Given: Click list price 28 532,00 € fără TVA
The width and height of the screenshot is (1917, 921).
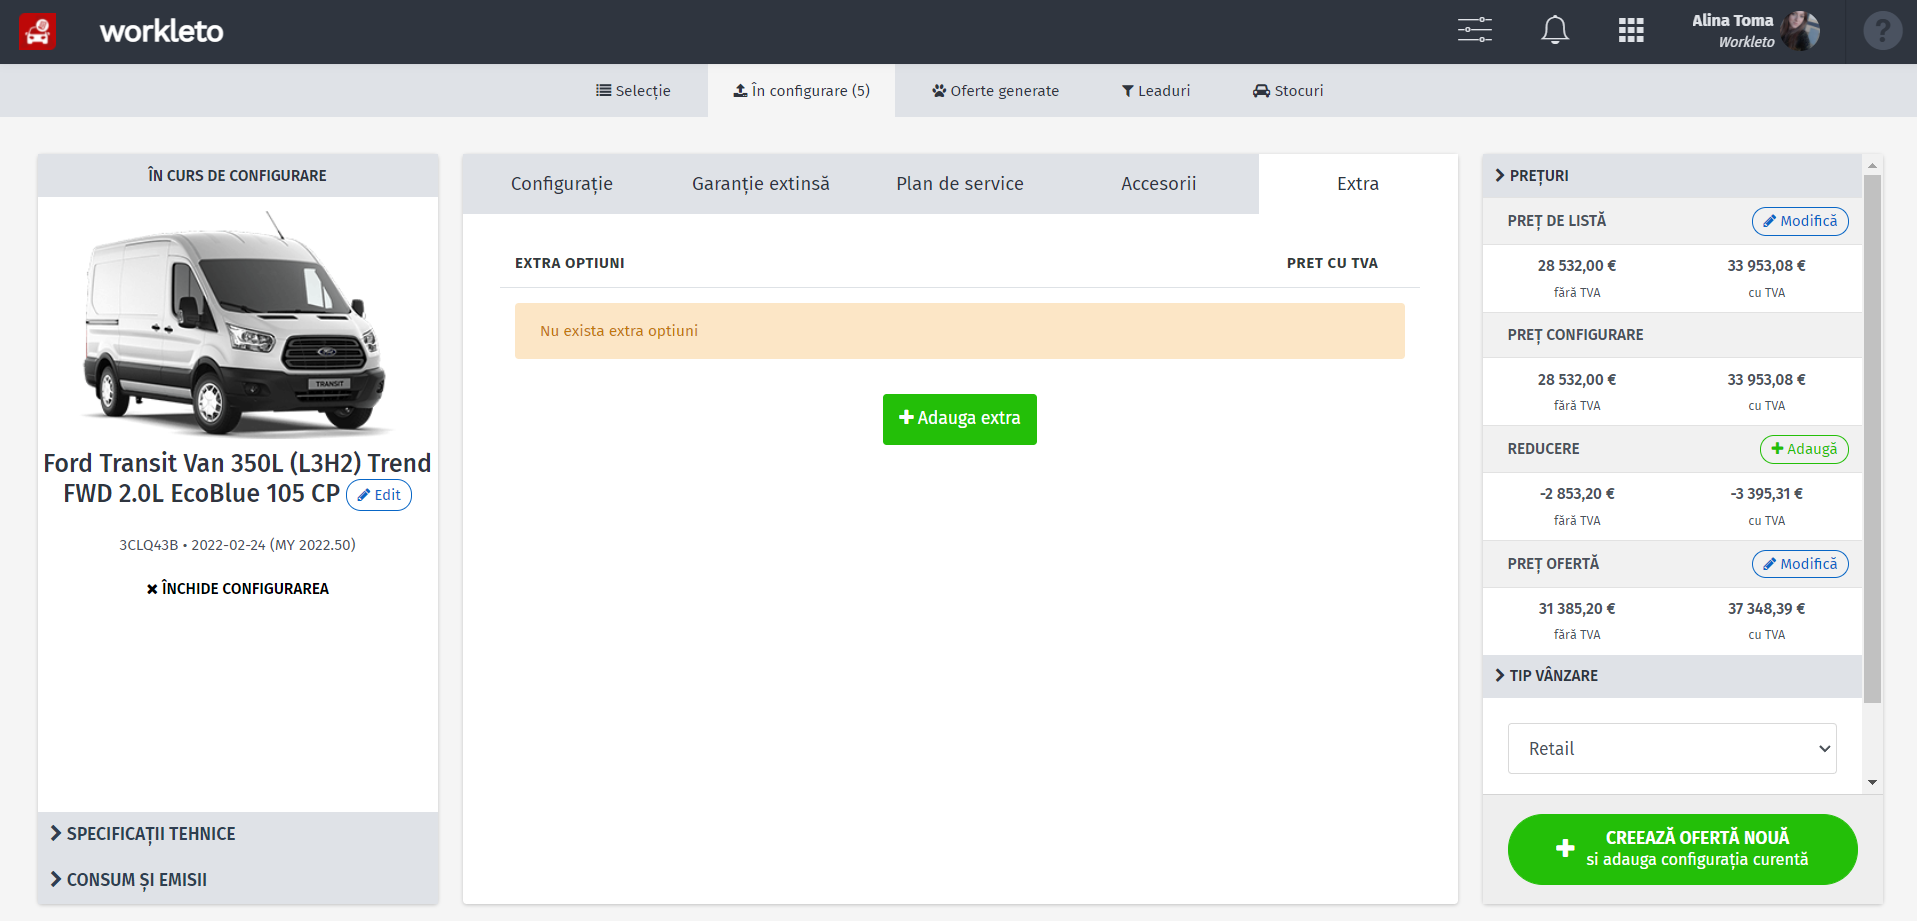Looking at the screenshot, I should point(1577,266).
